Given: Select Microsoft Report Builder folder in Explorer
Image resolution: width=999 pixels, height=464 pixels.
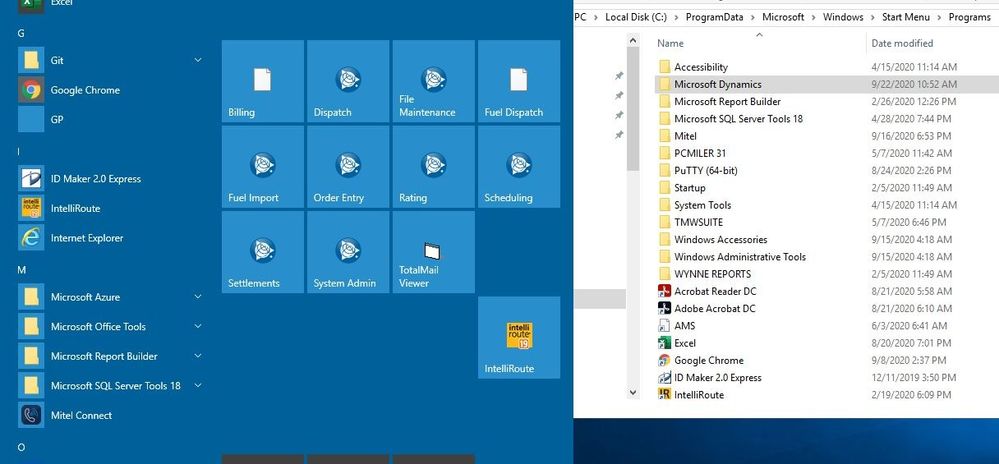Looking at the screenshot, I should [719, 101].
